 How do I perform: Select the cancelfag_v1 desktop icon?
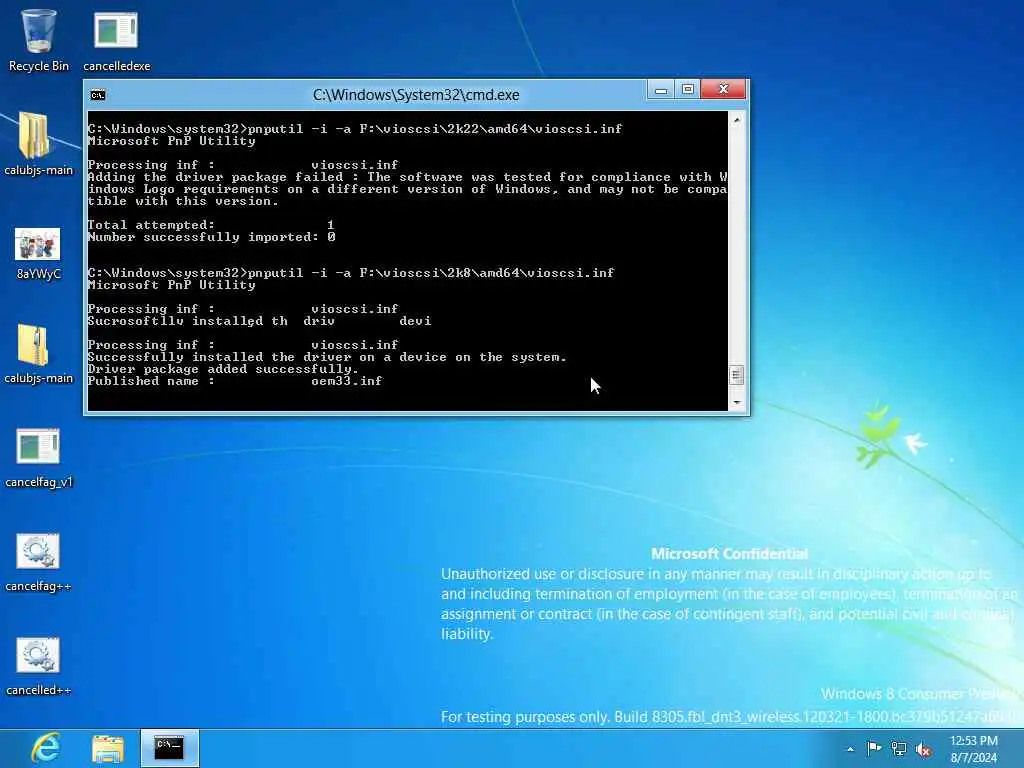tap(38, 457)
